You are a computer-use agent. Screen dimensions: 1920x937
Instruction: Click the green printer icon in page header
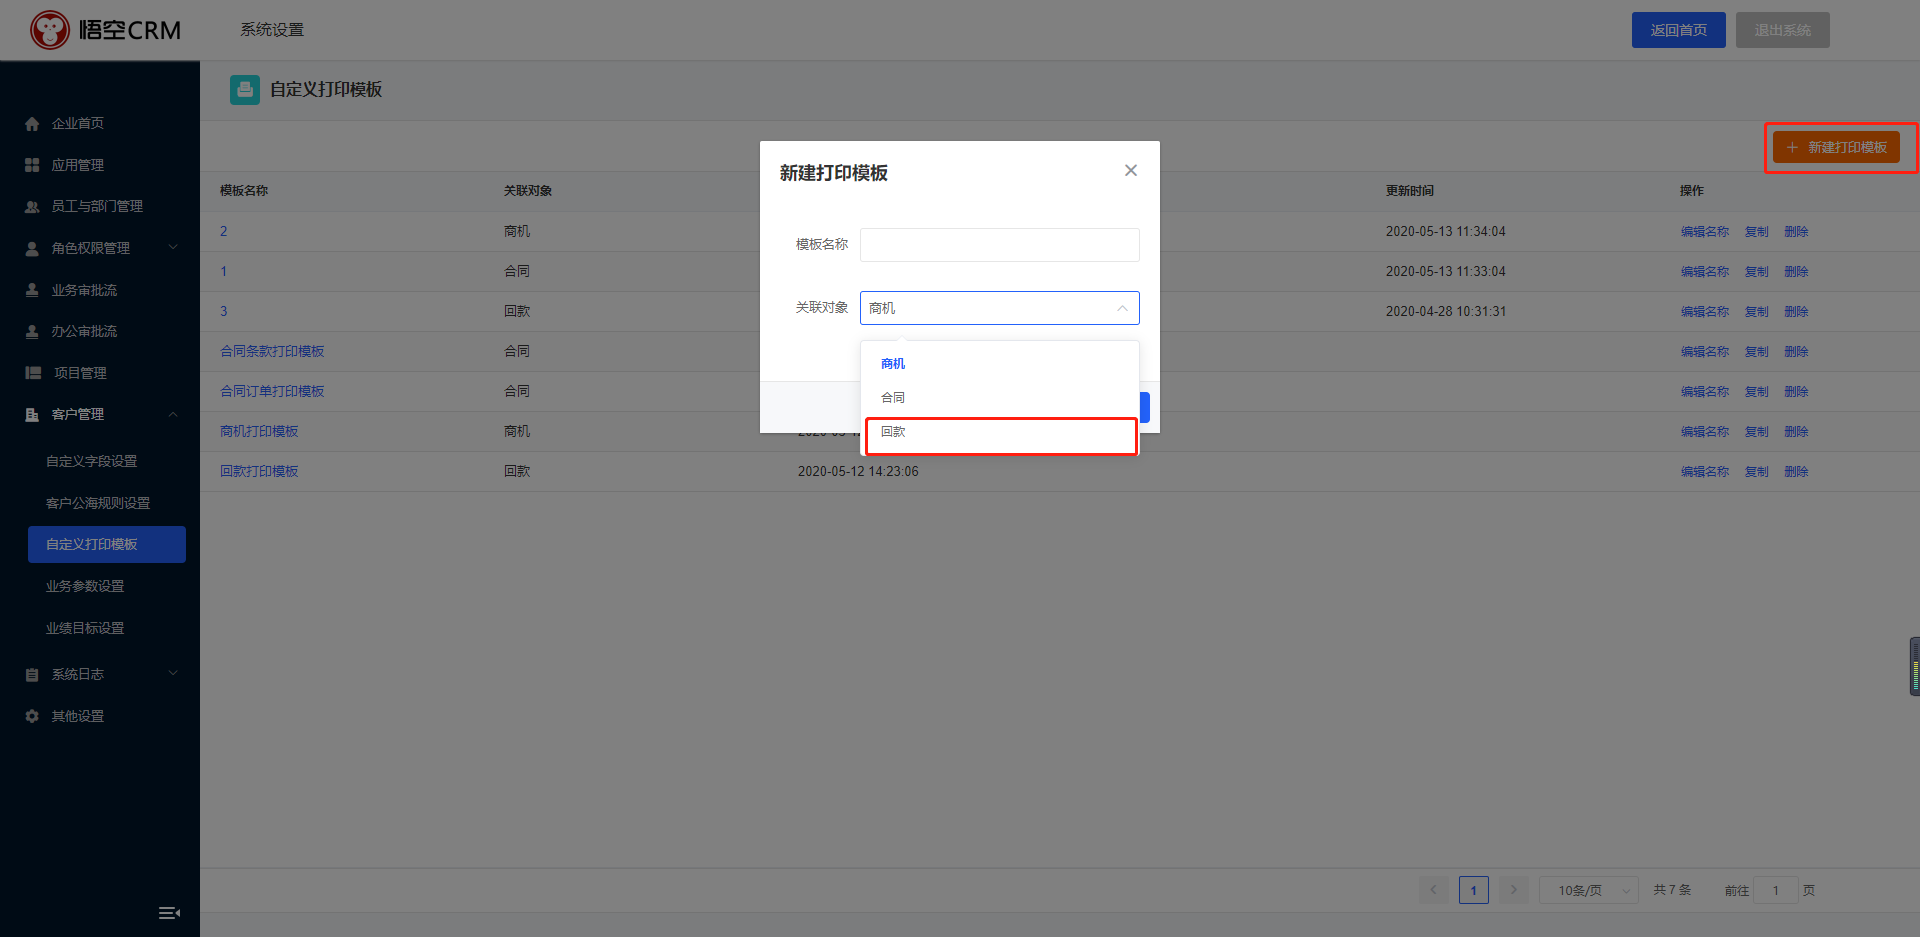coord(245,90)
